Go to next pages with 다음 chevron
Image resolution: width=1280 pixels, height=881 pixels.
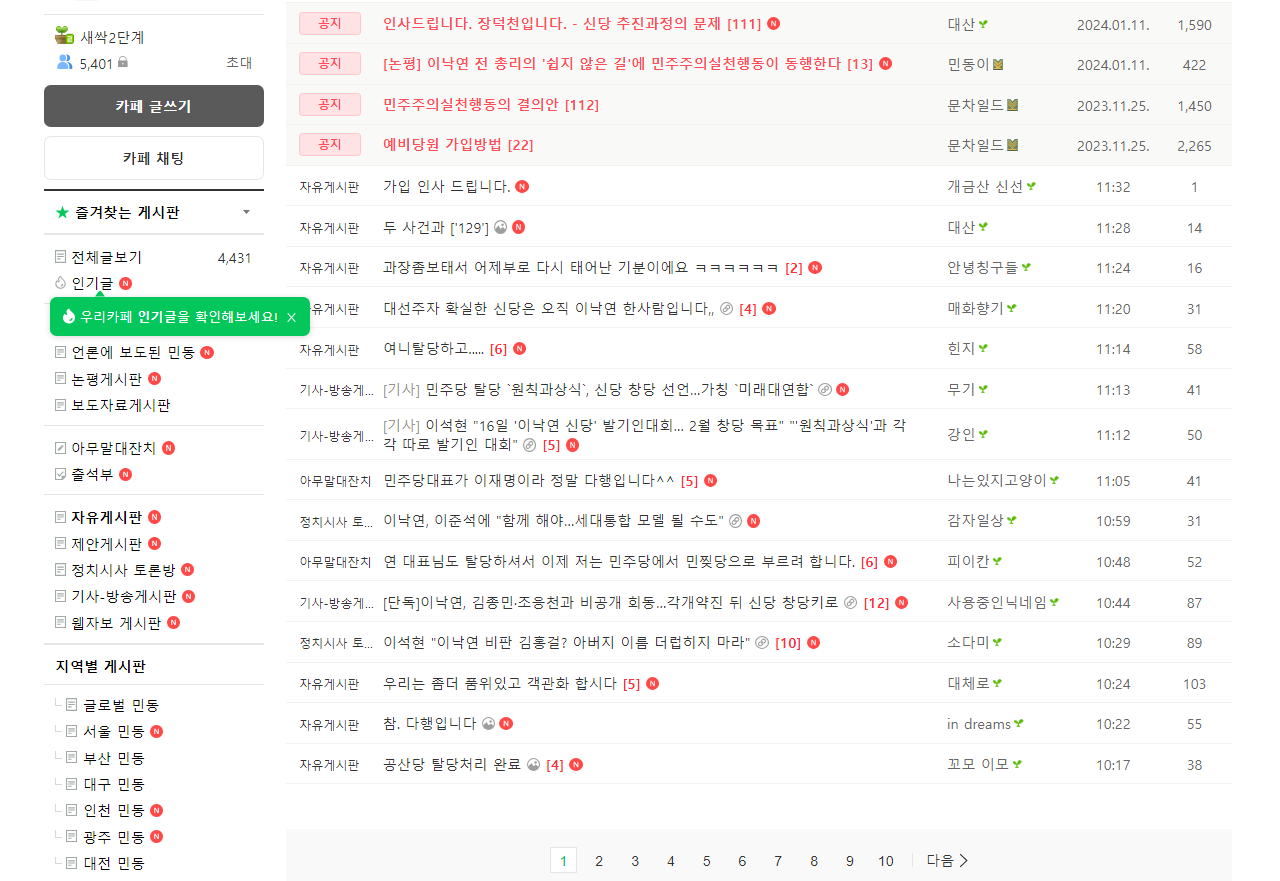coord(947,861)
